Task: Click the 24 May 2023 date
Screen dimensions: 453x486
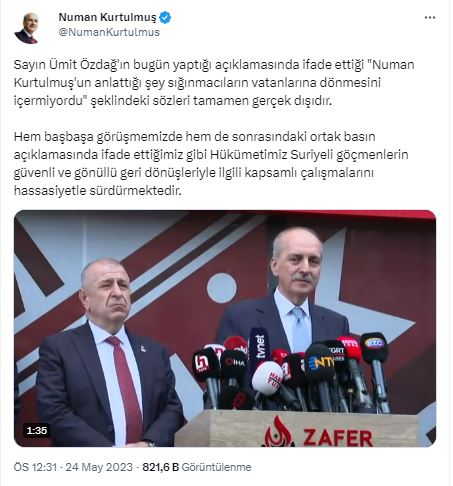Action: pyautogui.click(x=99, y=467)
